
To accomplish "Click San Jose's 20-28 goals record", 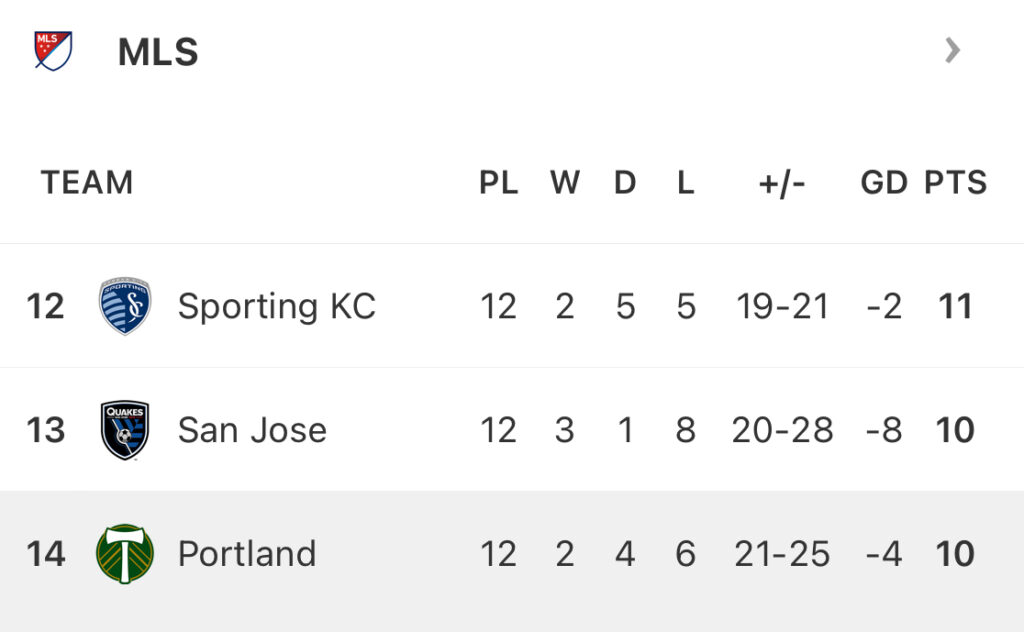I will pos(782,430).
